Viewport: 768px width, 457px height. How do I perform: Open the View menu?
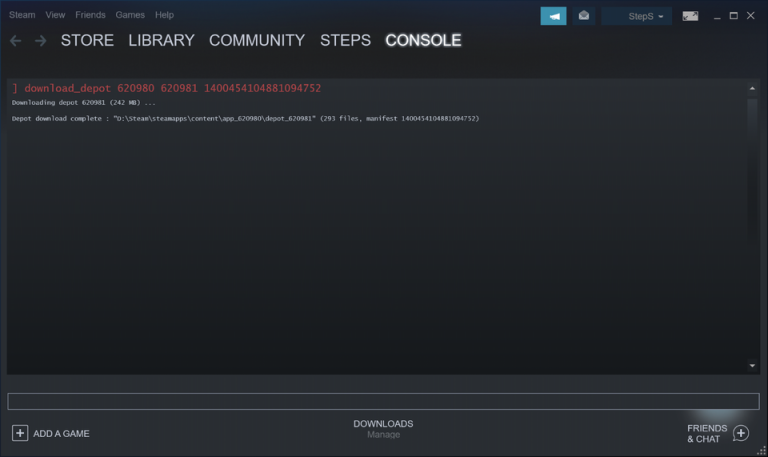(x=55, y=15)
